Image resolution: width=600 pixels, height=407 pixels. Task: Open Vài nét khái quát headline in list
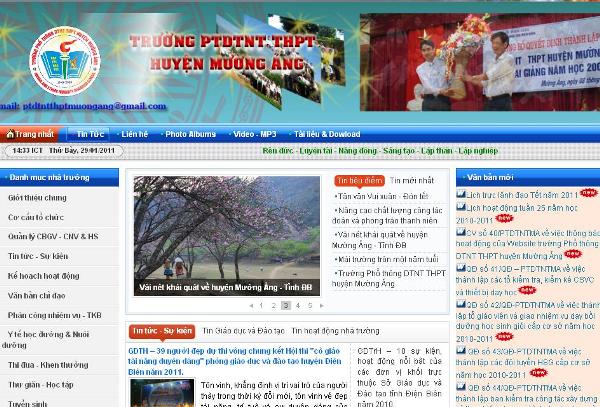pos(380,240)
